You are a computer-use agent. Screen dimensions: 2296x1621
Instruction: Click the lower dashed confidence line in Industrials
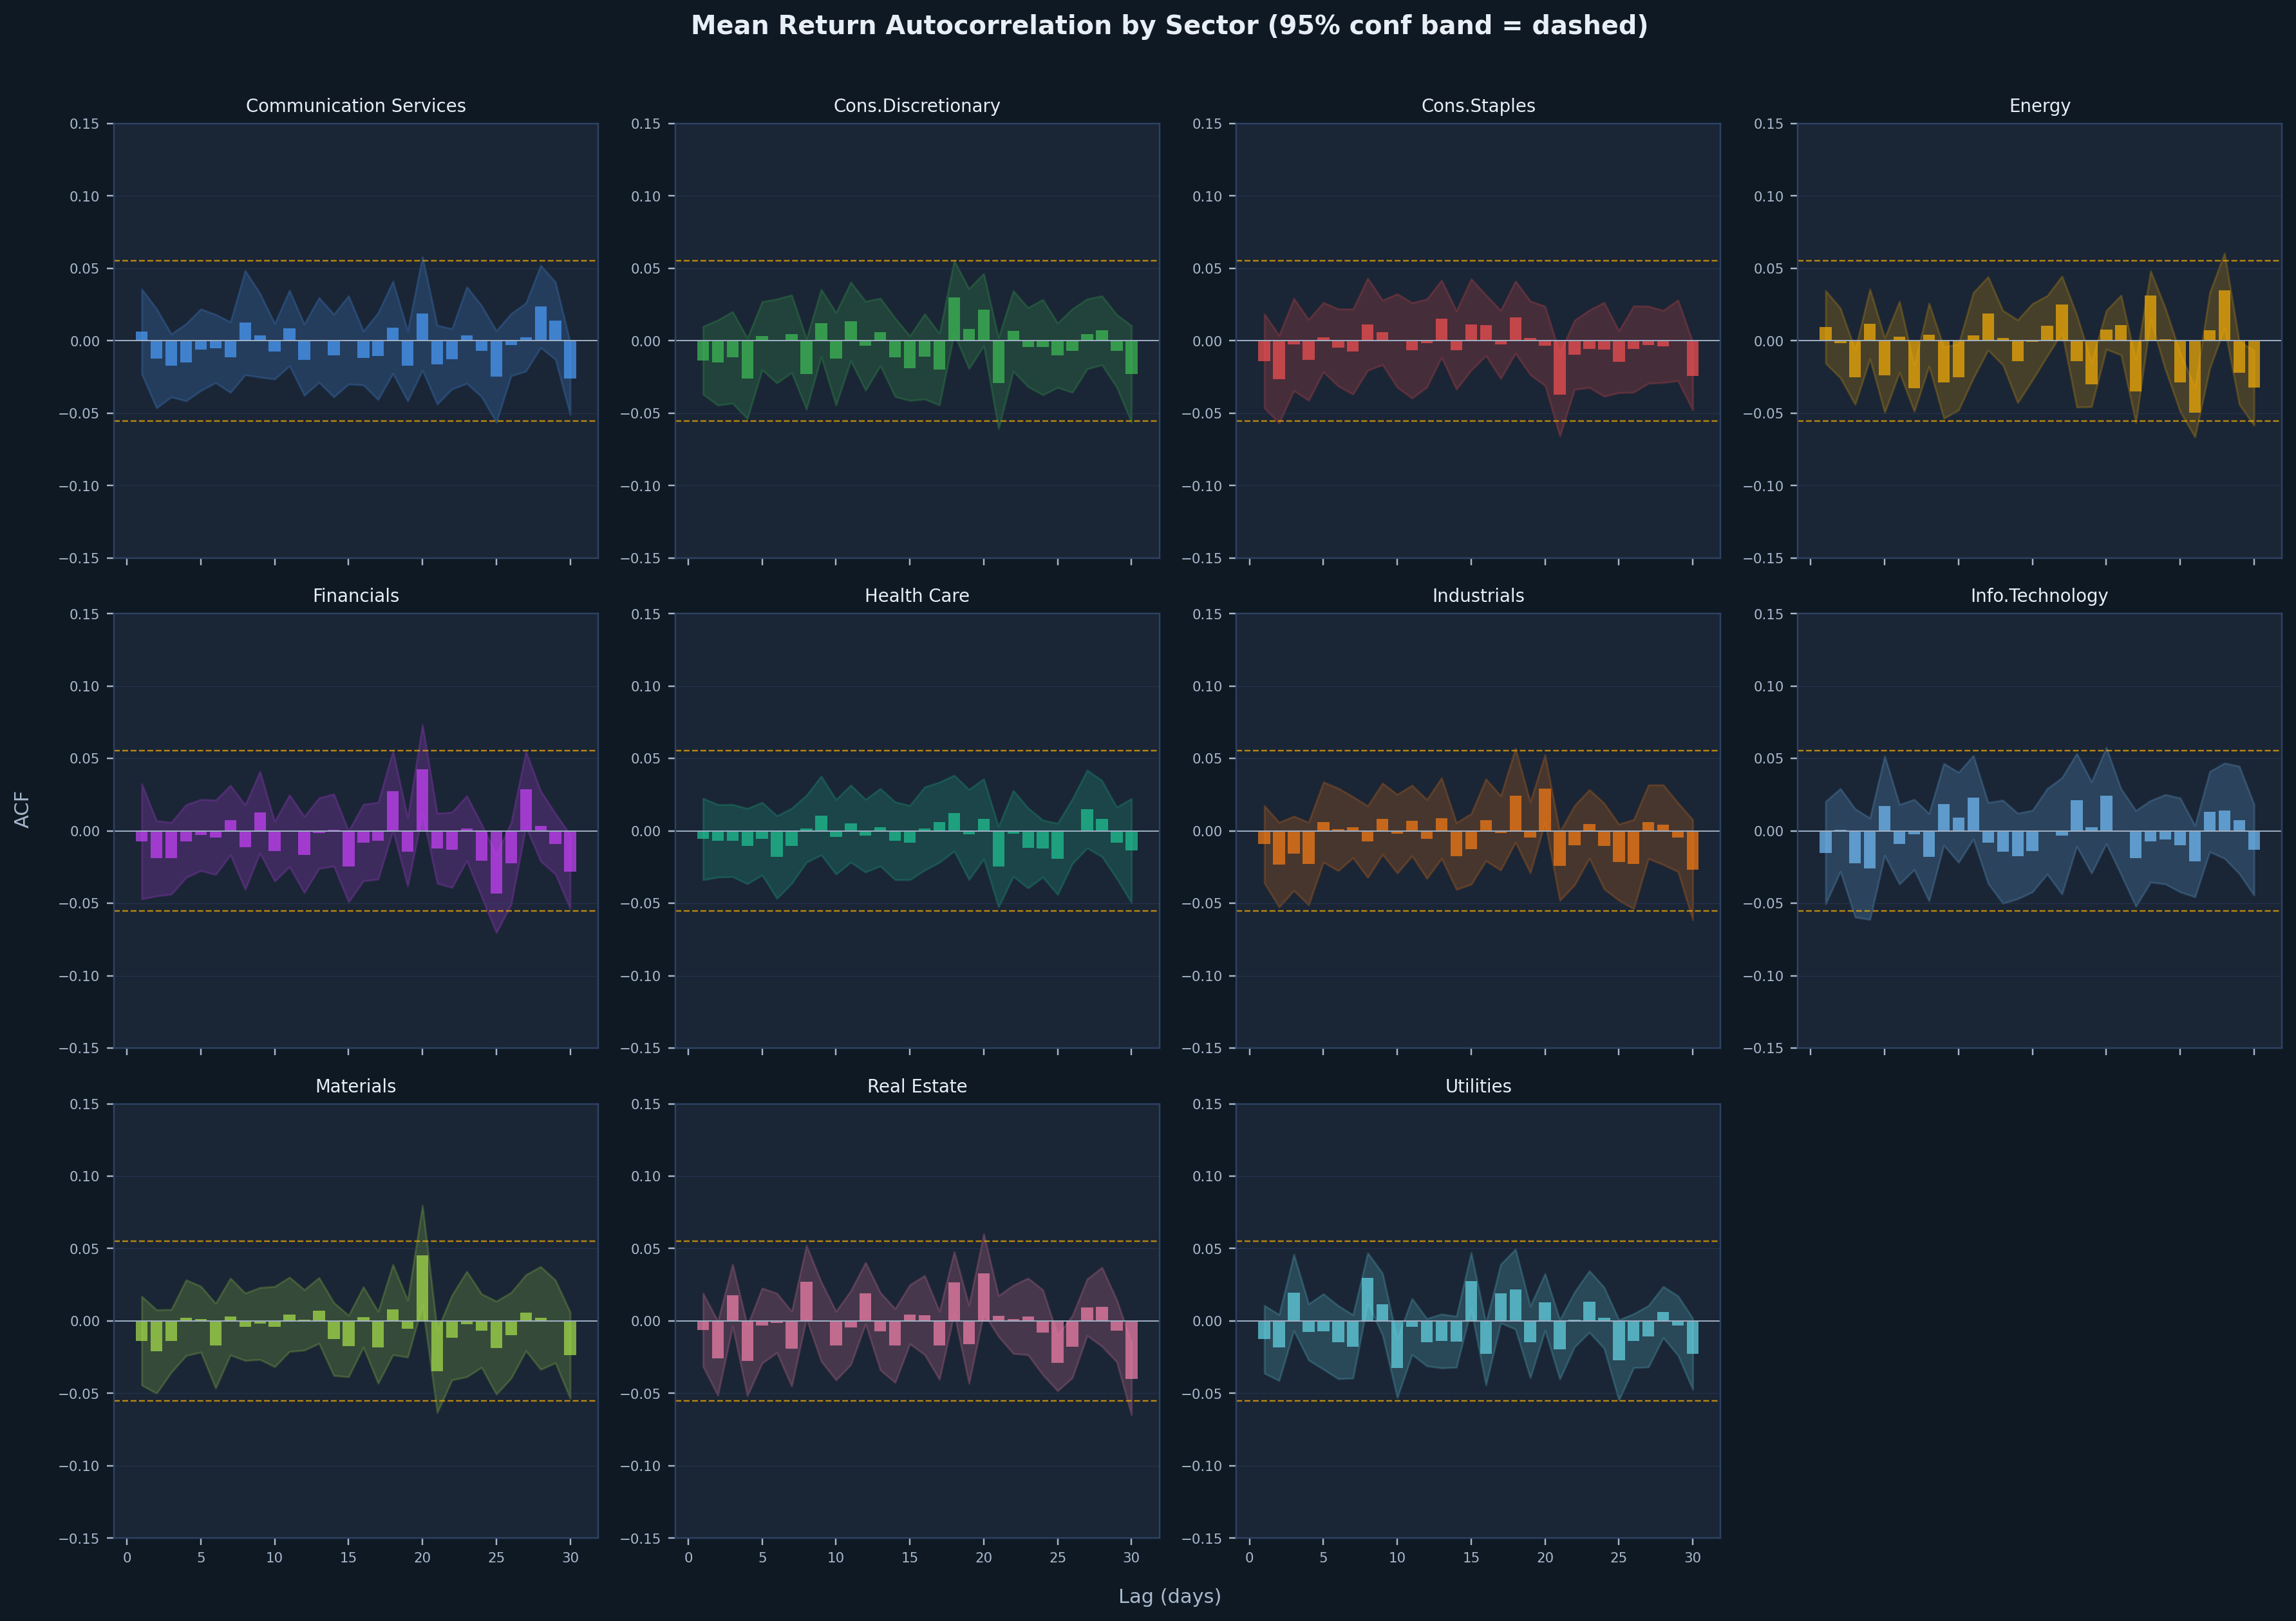click(1478, 911)
